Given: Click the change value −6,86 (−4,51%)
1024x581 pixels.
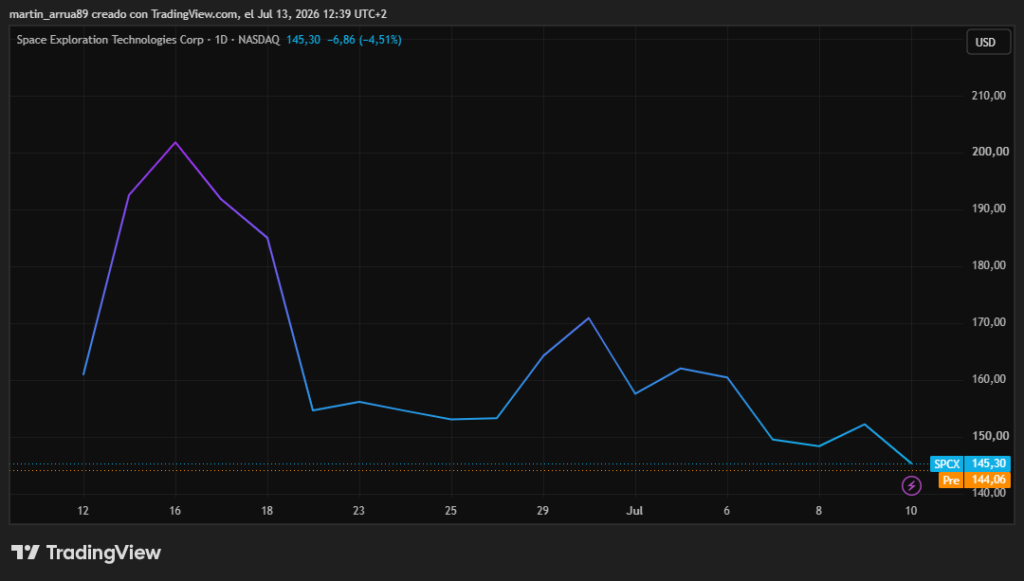Looking at the screenshot, I should click(364, 40).
